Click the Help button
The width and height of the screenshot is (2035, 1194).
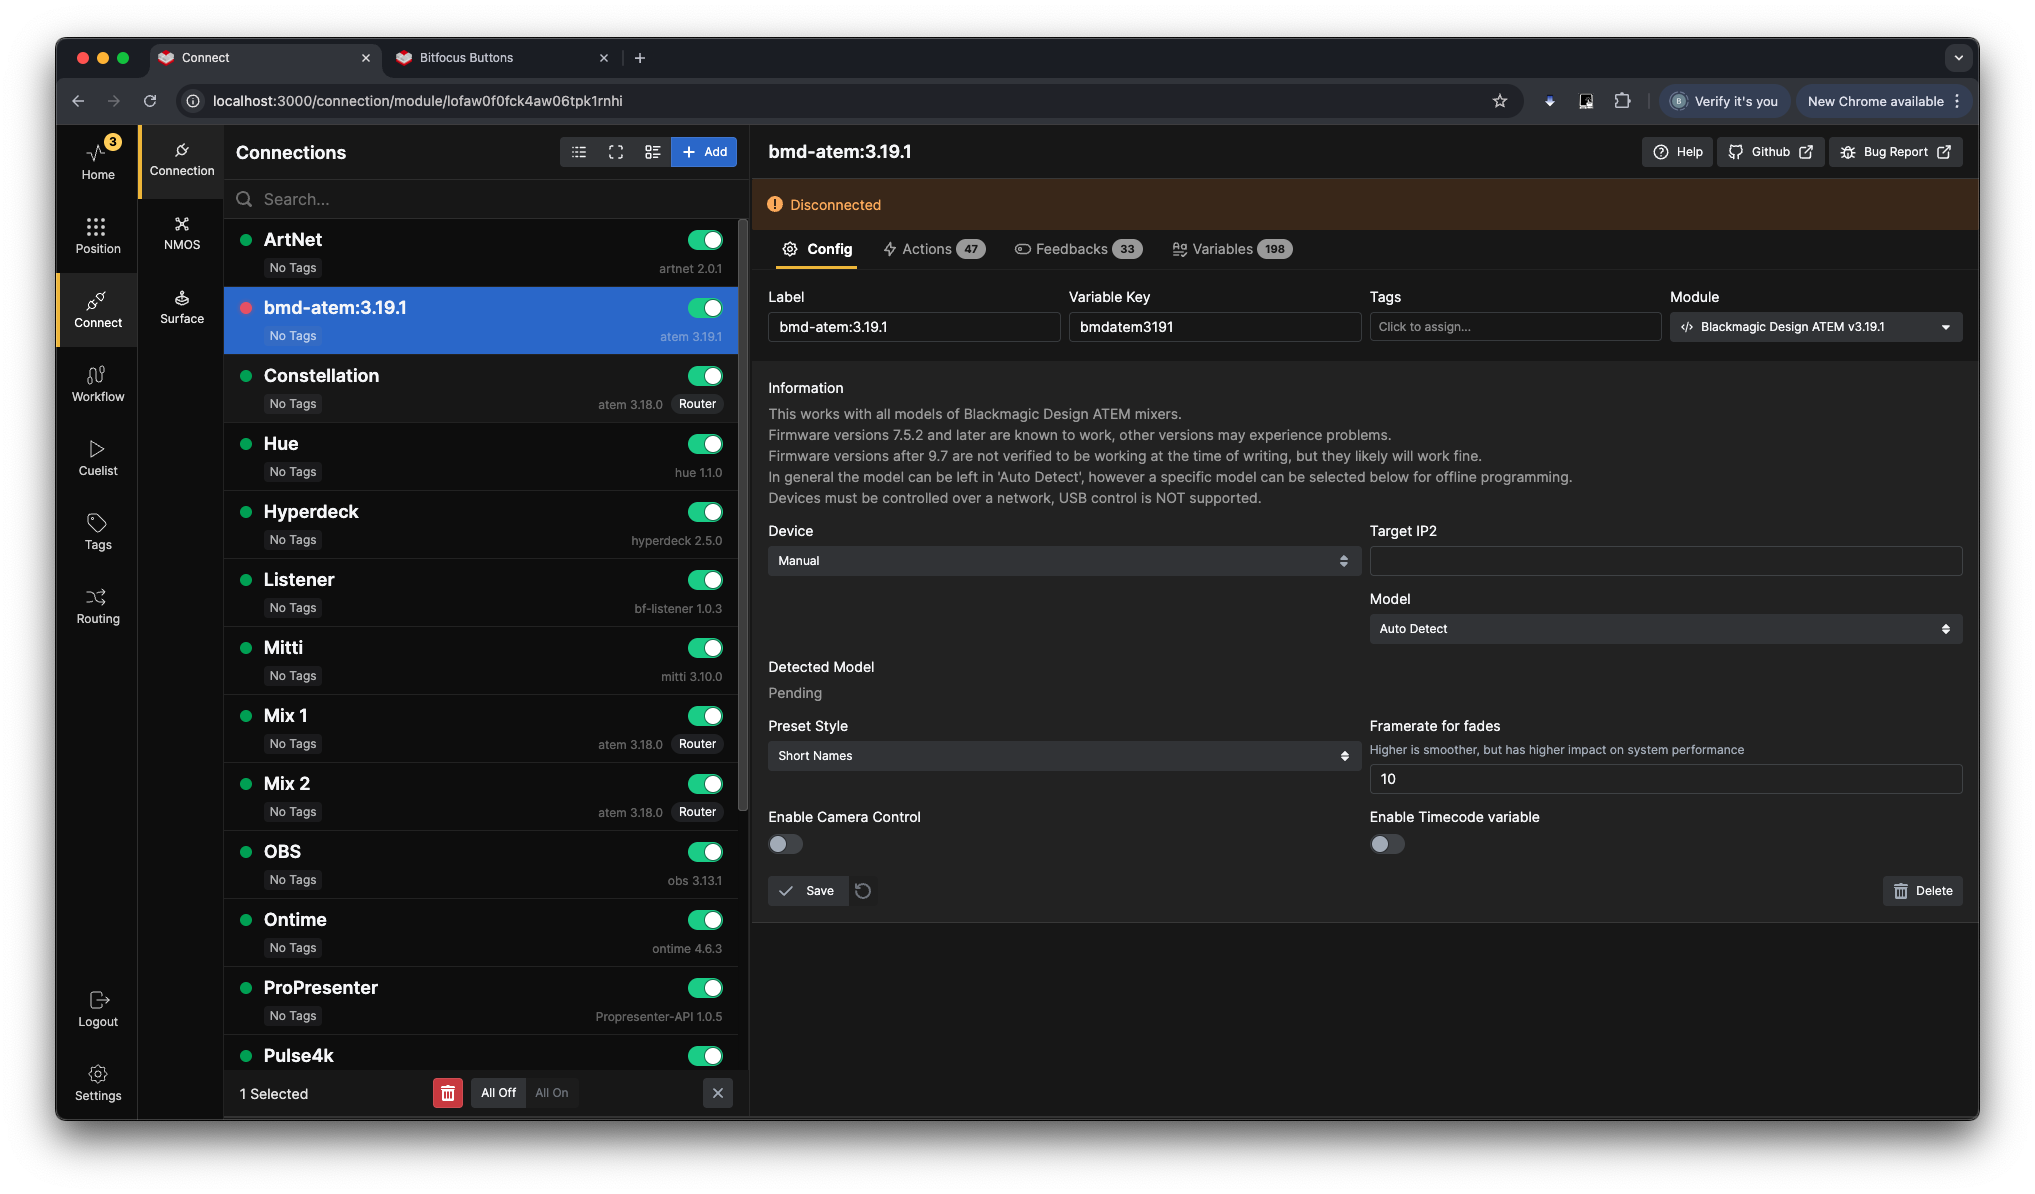pyautogui.click(x=1677, y=152)
